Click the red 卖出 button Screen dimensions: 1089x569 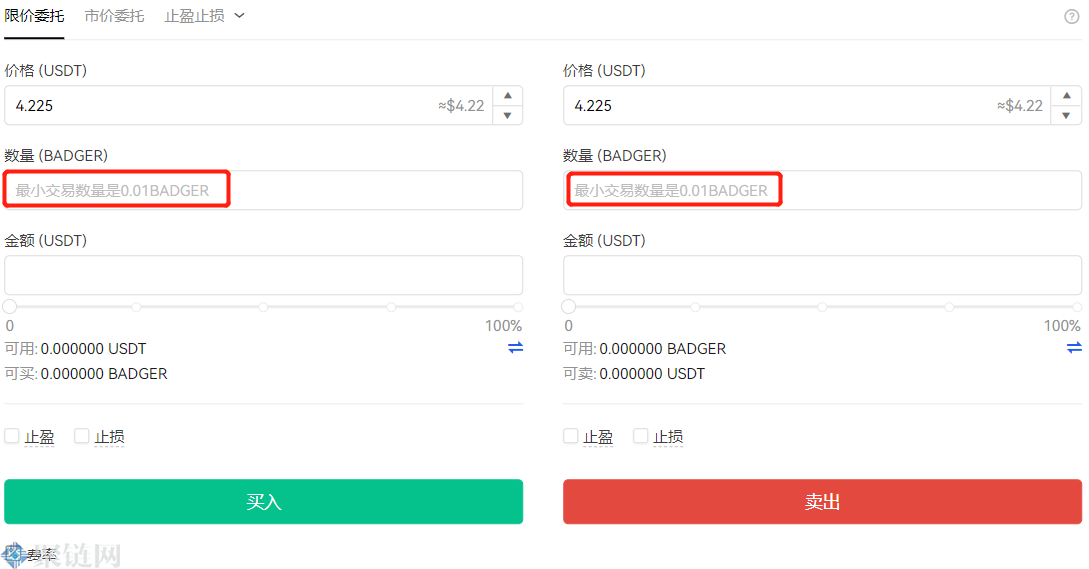coord(822,502)
